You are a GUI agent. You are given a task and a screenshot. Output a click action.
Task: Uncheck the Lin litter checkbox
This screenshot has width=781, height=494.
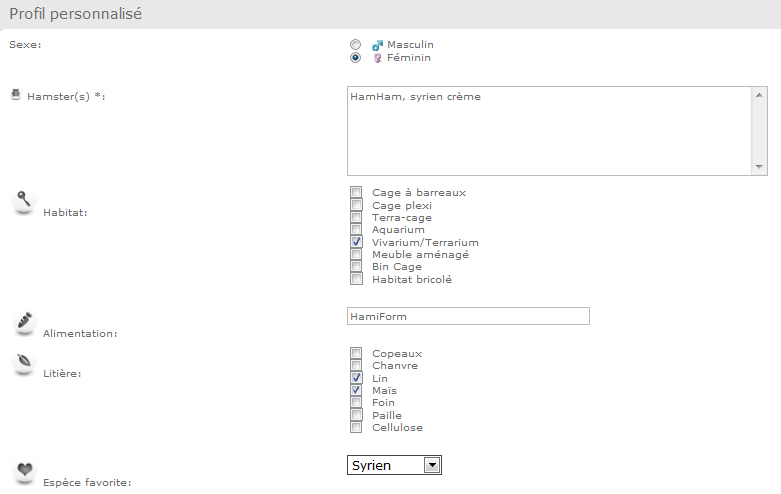(356, 378)
